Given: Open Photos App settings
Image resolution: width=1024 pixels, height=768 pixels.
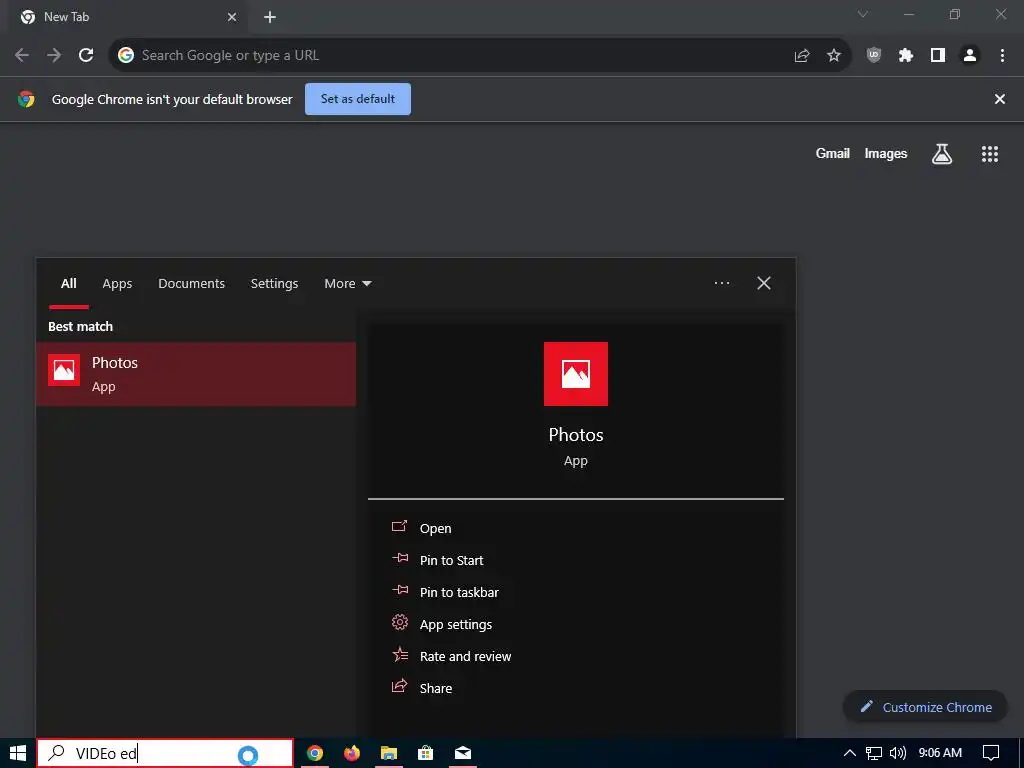Looking at the screenshot, I should click(456, 624).
